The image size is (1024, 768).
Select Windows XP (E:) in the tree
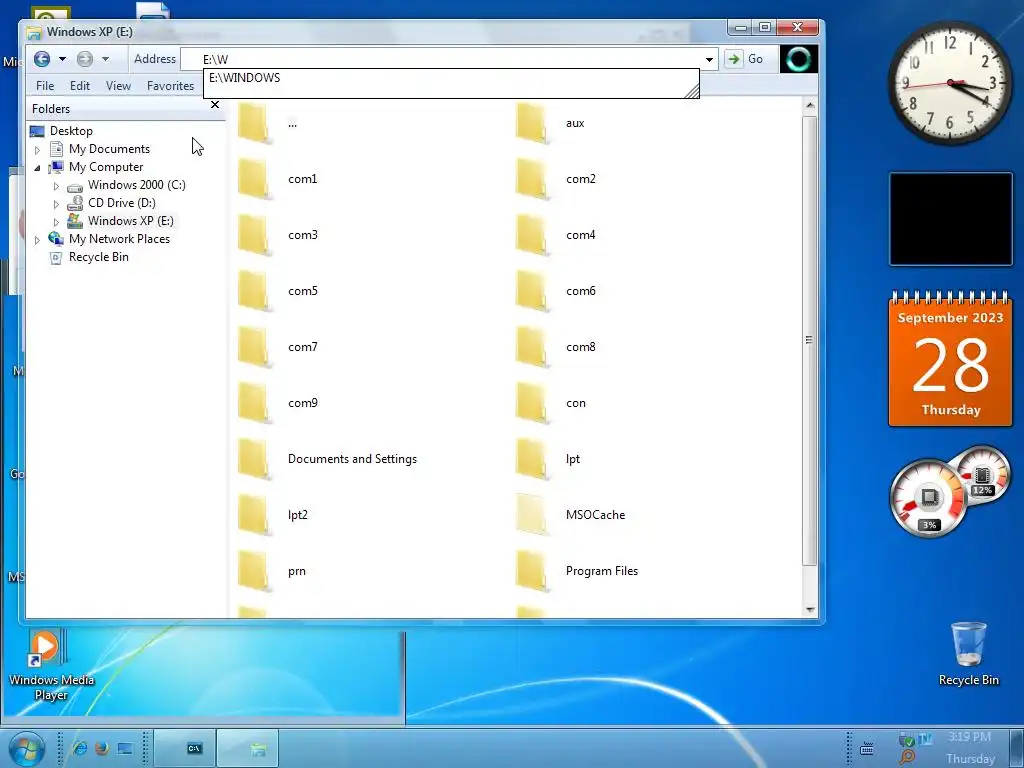click(x=131, y=221)
